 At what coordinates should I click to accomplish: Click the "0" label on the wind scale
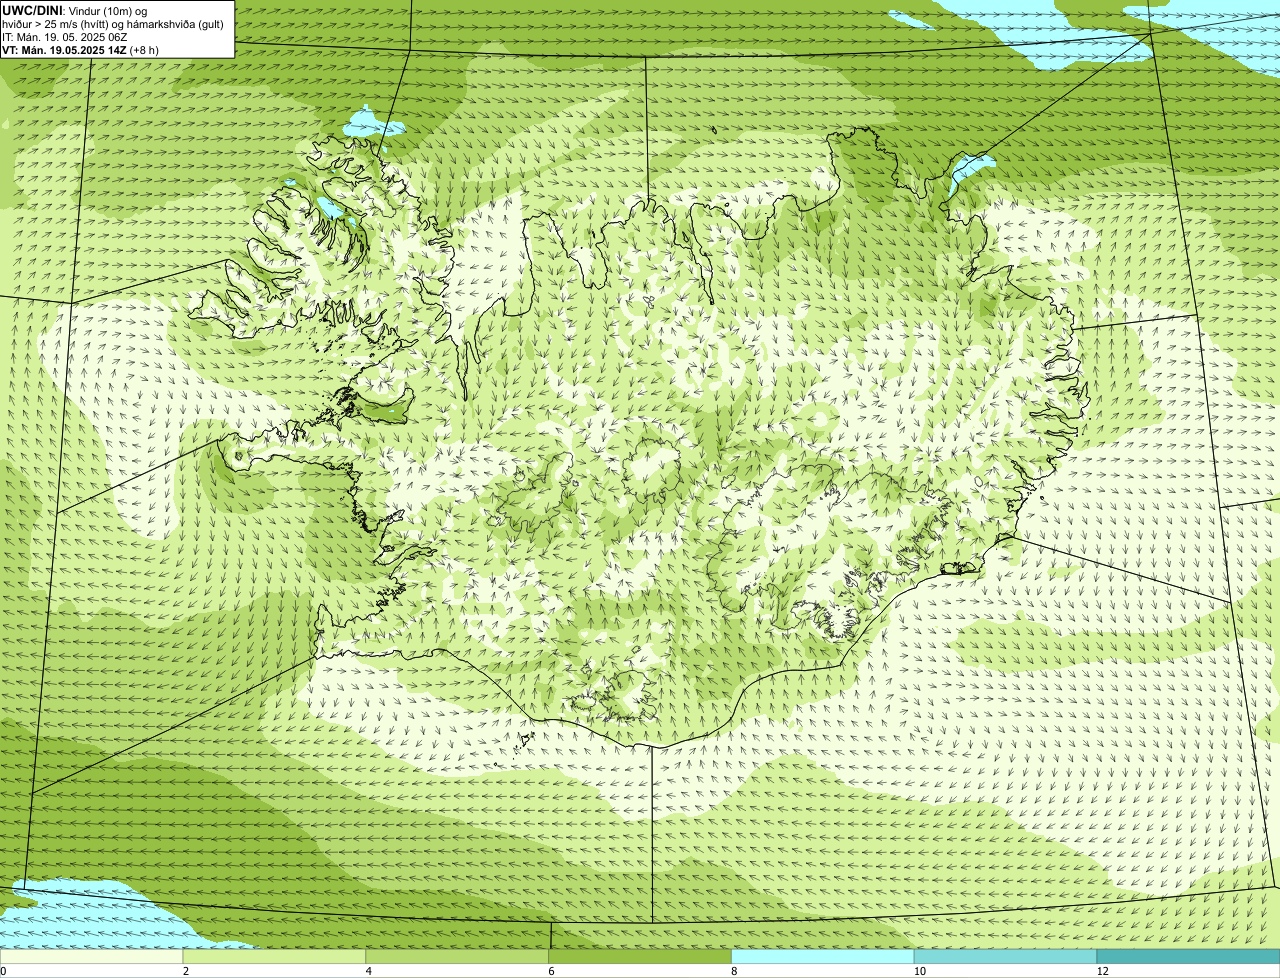(3, 971)
